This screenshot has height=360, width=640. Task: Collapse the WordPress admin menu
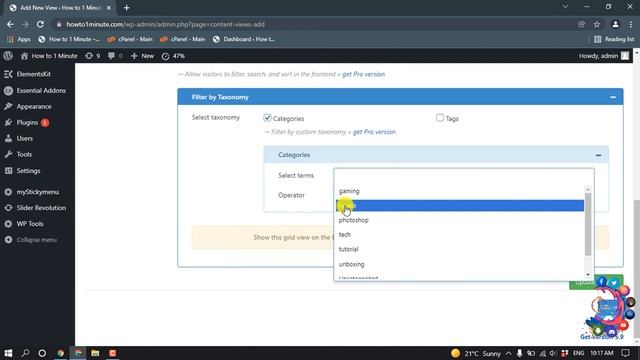(x=37, y=240)
